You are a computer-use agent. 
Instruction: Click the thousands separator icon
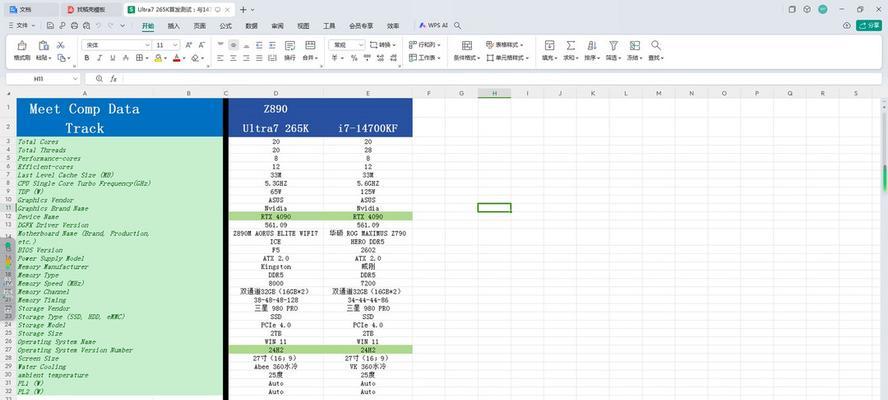[367, 58]
